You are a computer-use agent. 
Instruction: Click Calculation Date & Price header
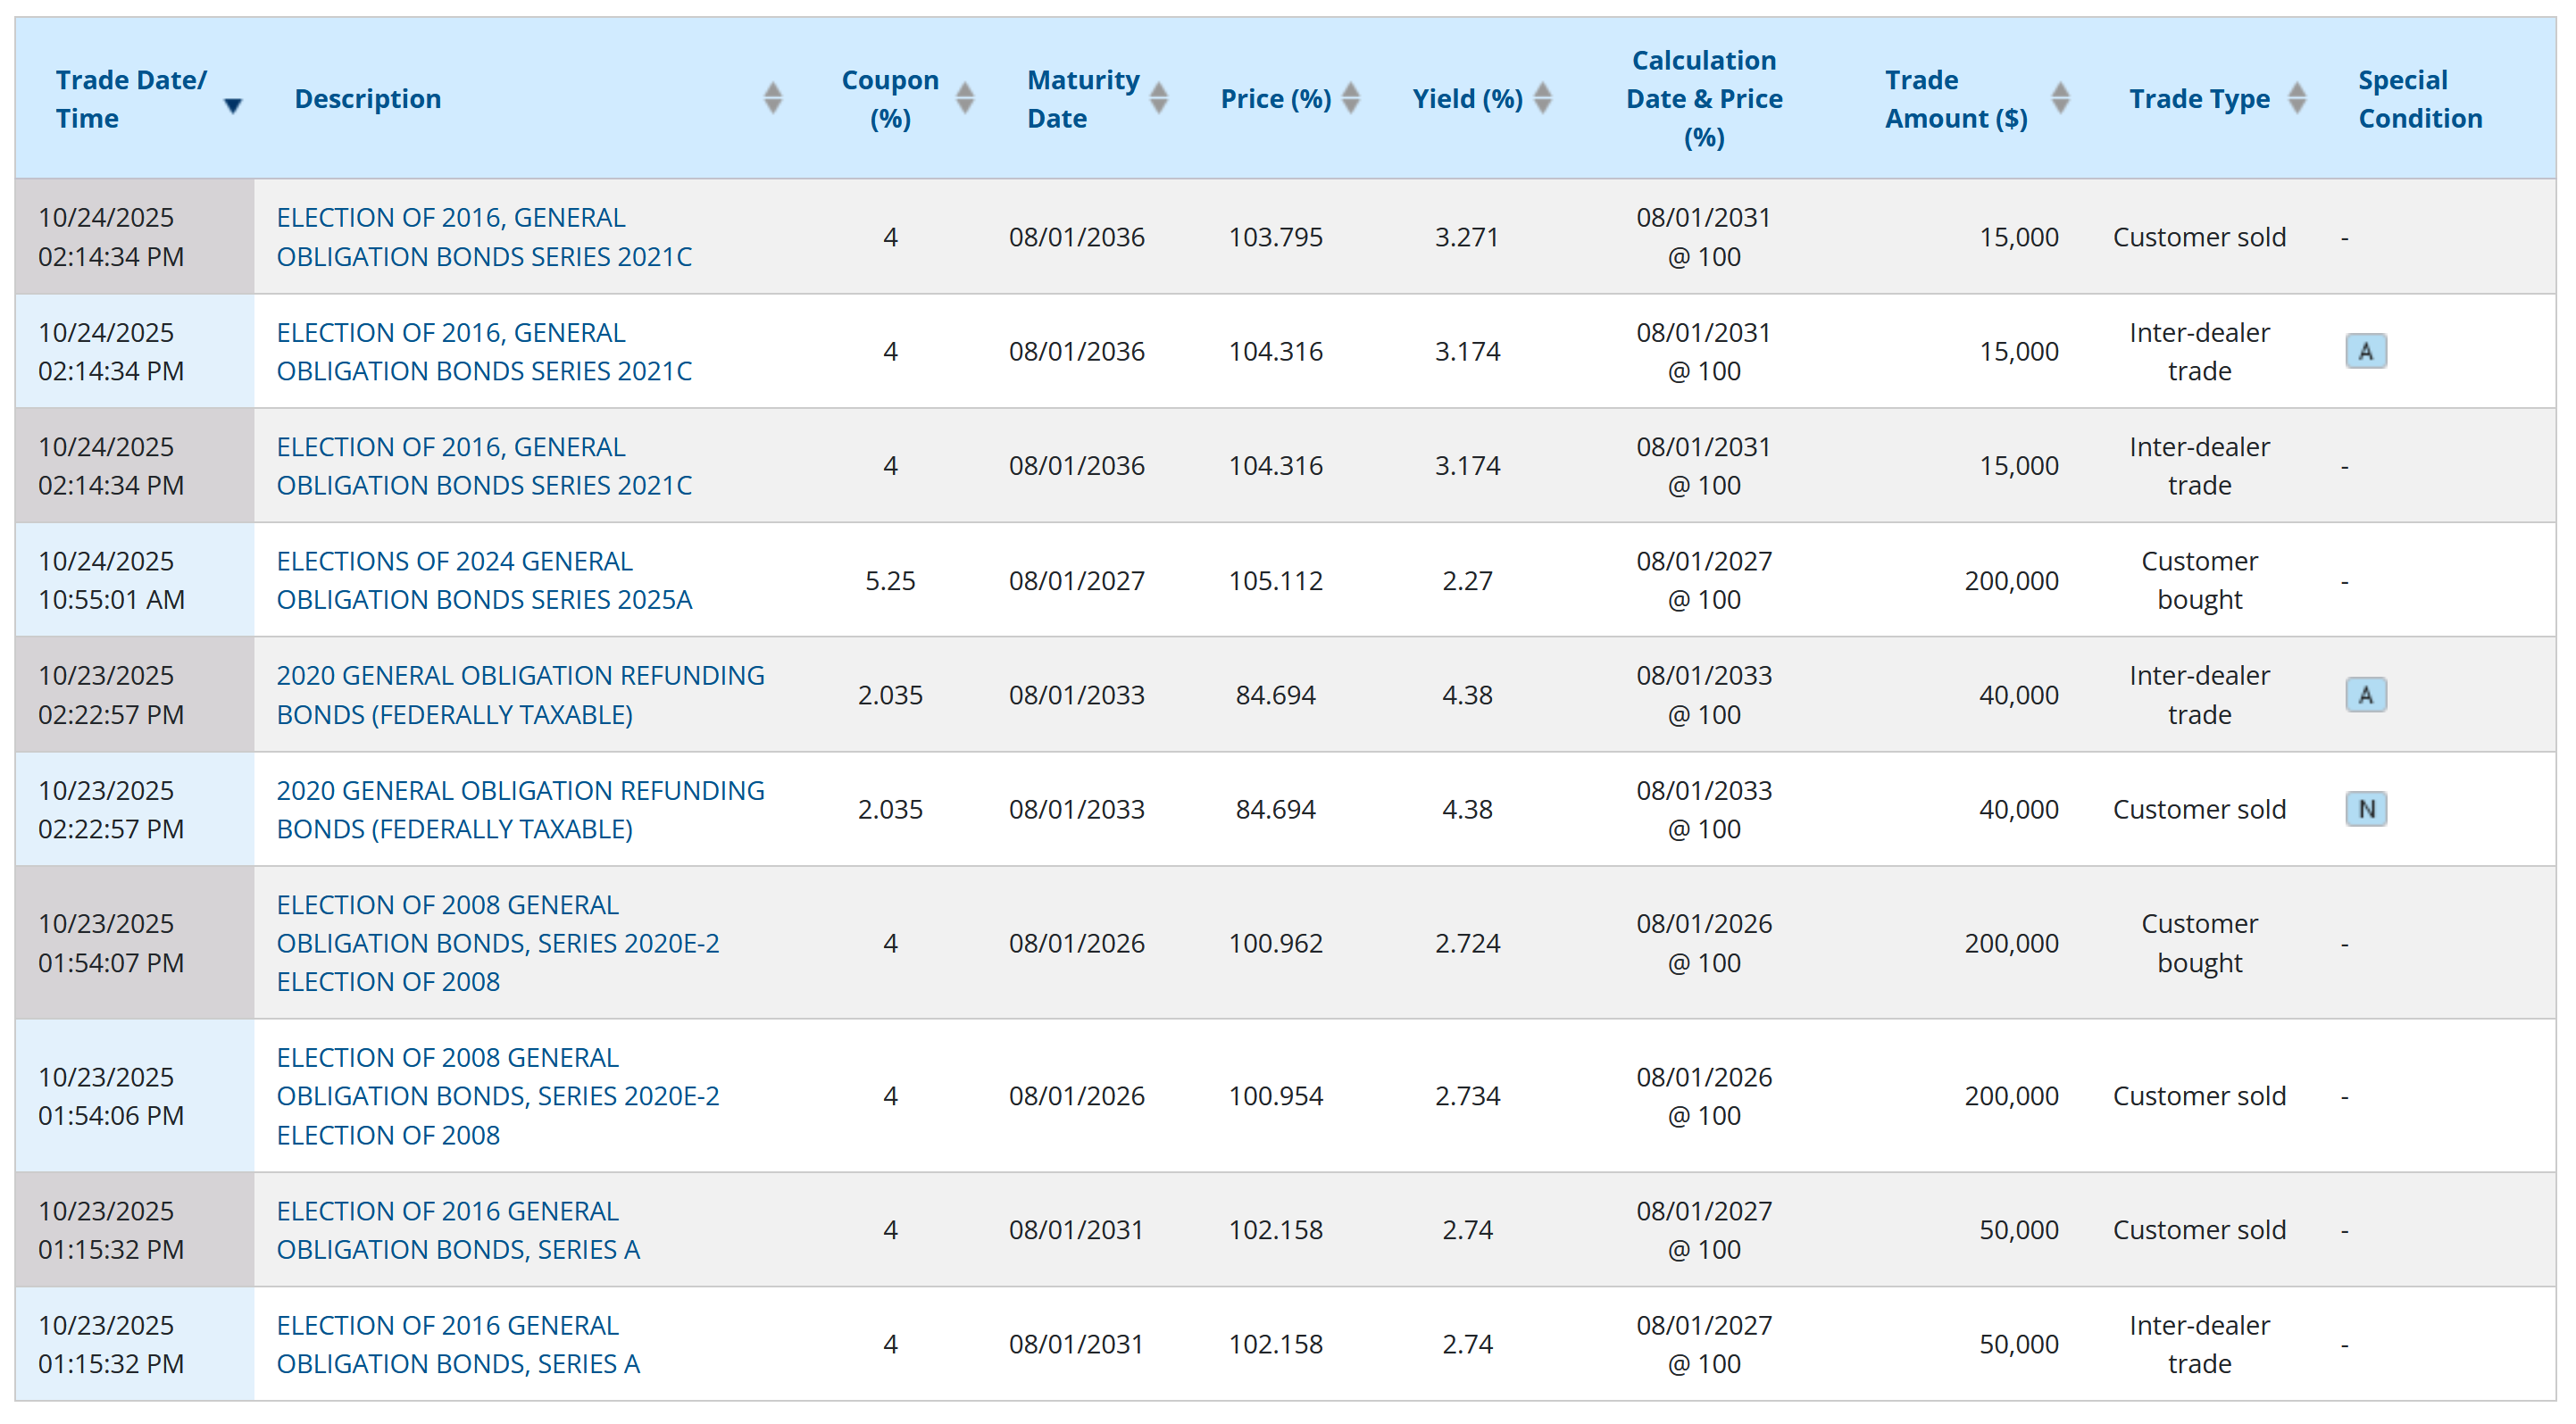[x=1703, y=98]
